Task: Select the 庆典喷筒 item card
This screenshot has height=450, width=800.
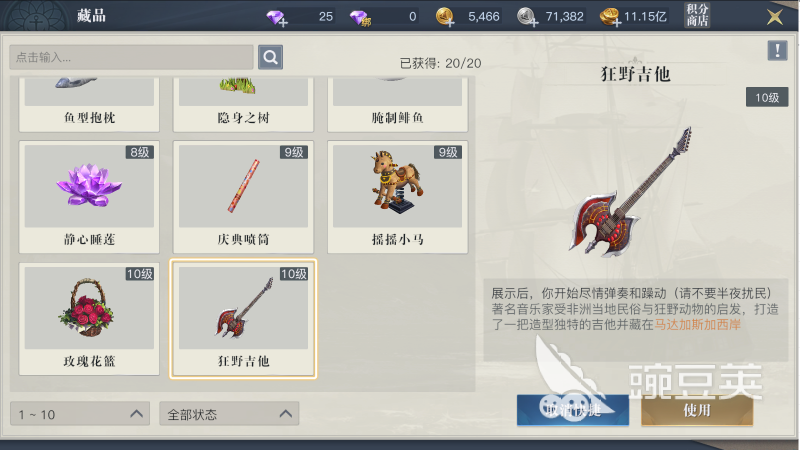Action: click(x=243, y=197)
